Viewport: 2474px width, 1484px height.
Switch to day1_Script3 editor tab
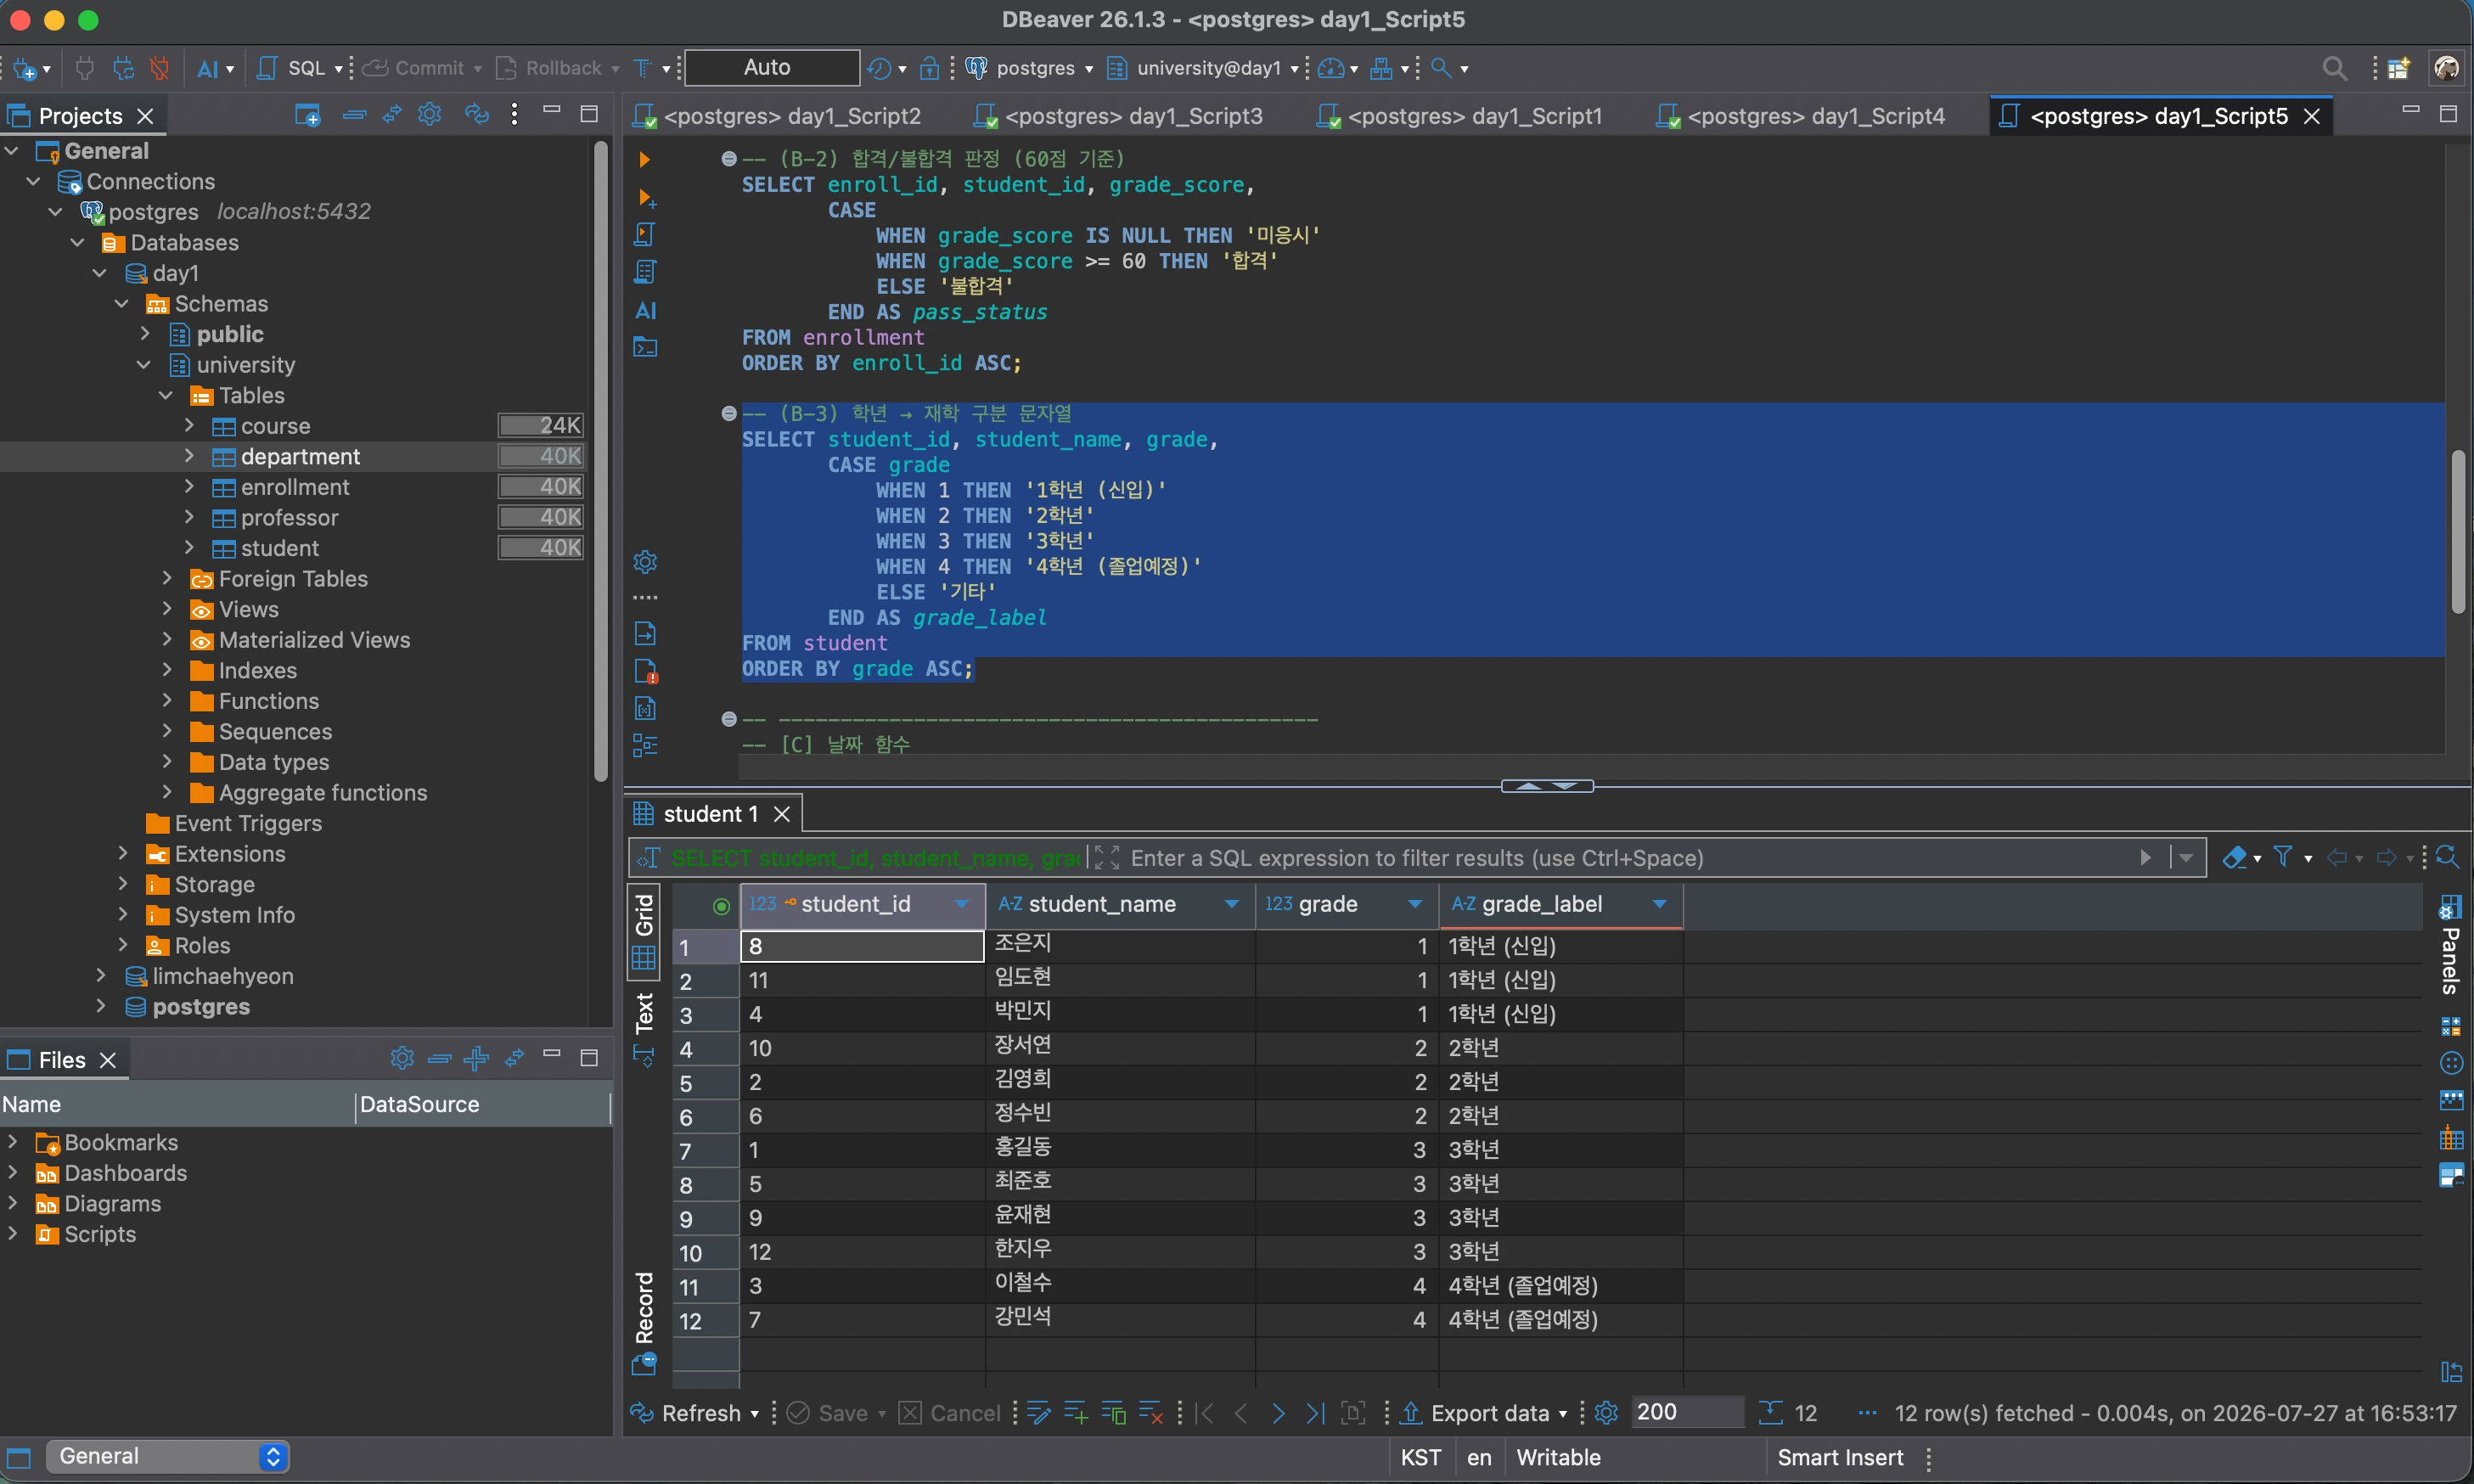tap(1119, 116)
